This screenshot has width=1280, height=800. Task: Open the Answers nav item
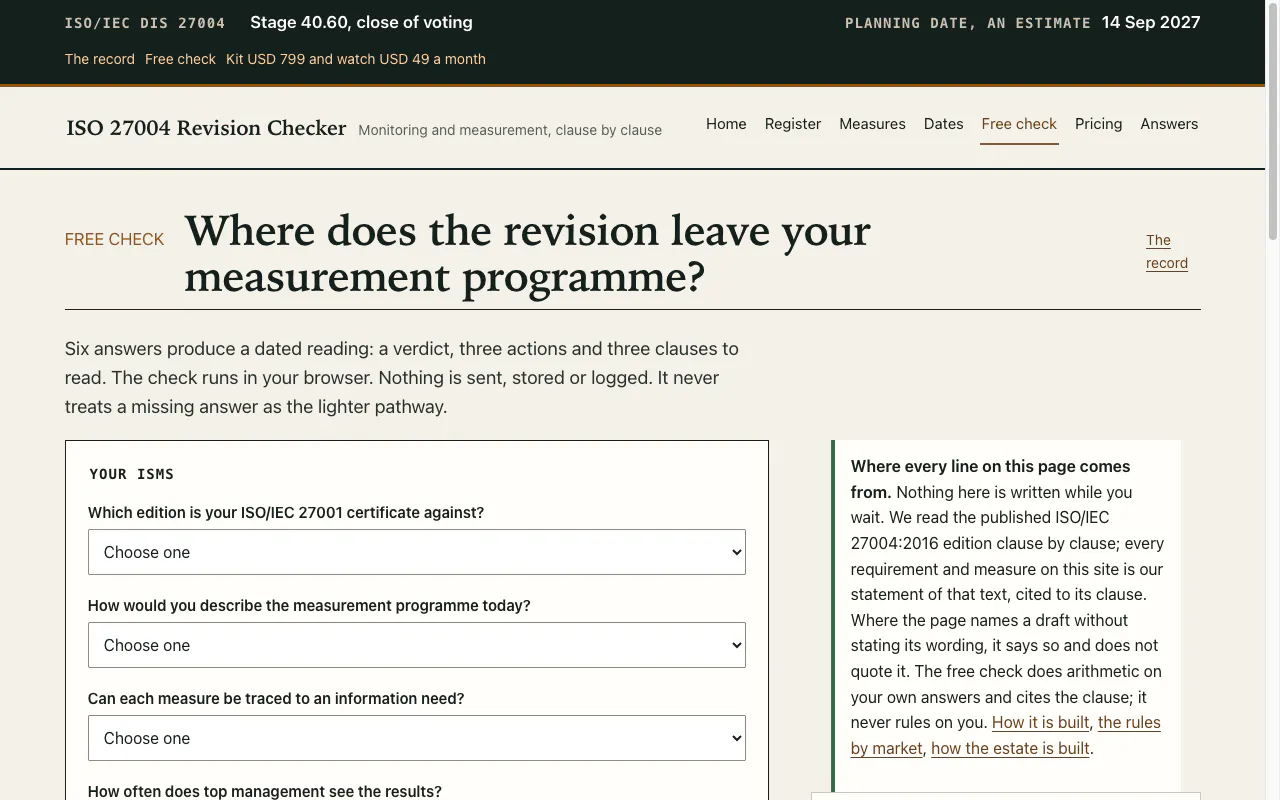pos(1169,124)
